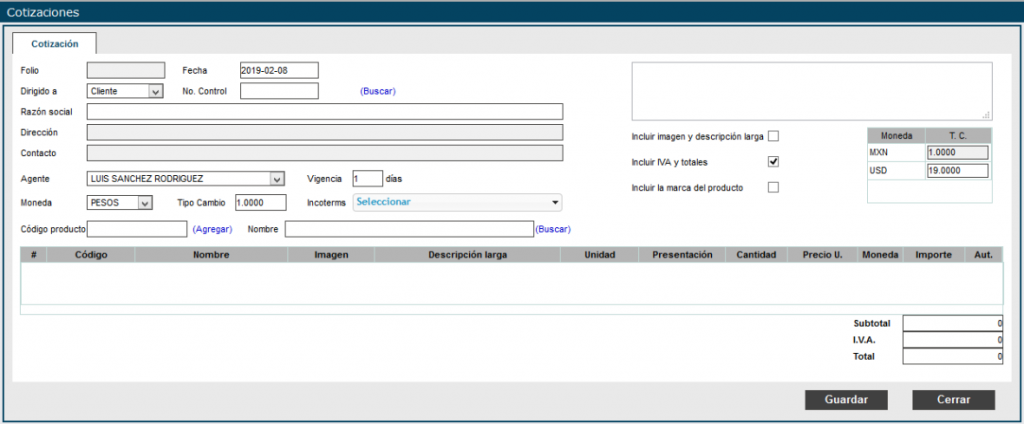Open the Incoterms Seleccionar dropdown
The image size is (1024, 424).
pyautogui.click(x=458, y=202)
